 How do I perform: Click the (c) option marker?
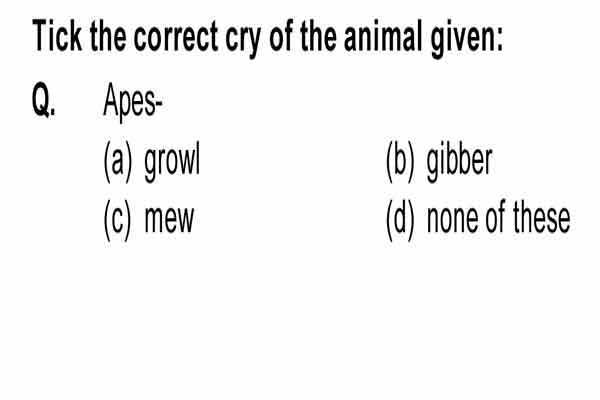coord(117,220)
